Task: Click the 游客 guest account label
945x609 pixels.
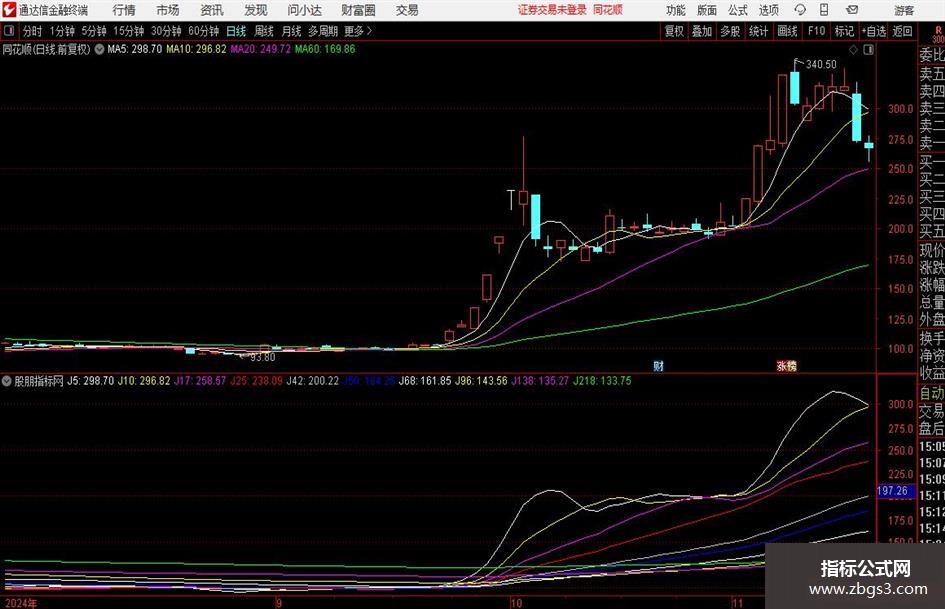Action: (904, 10)
